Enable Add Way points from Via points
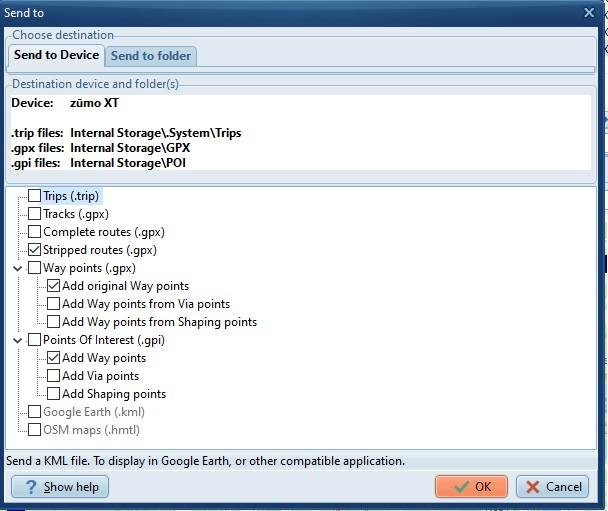The image size is (608, 511). tap(53, 304)
